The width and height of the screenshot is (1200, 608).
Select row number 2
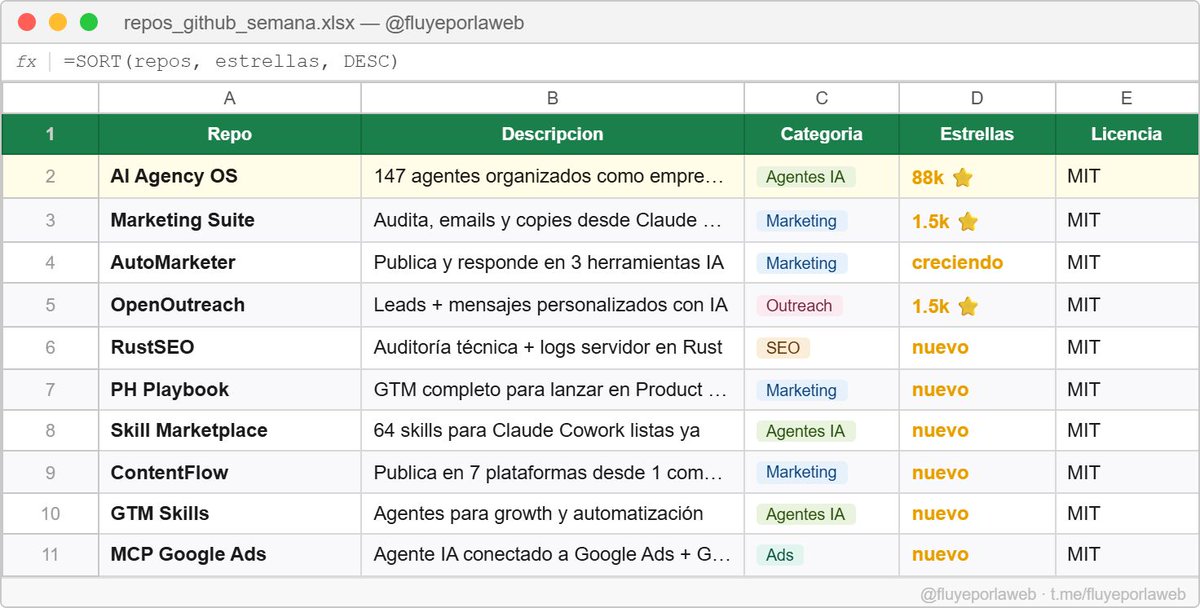tap(50, 177)
